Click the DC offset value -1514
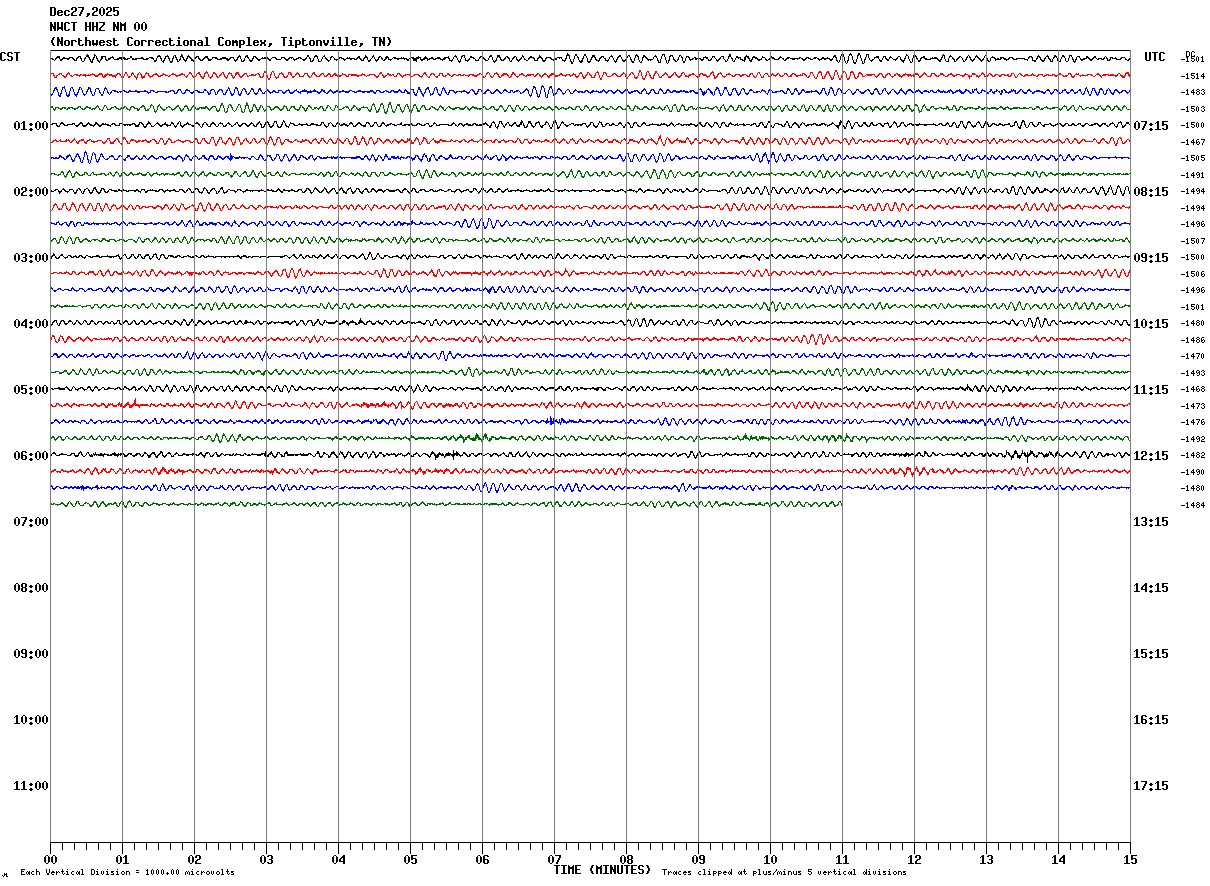 (x=1193, y=76)
